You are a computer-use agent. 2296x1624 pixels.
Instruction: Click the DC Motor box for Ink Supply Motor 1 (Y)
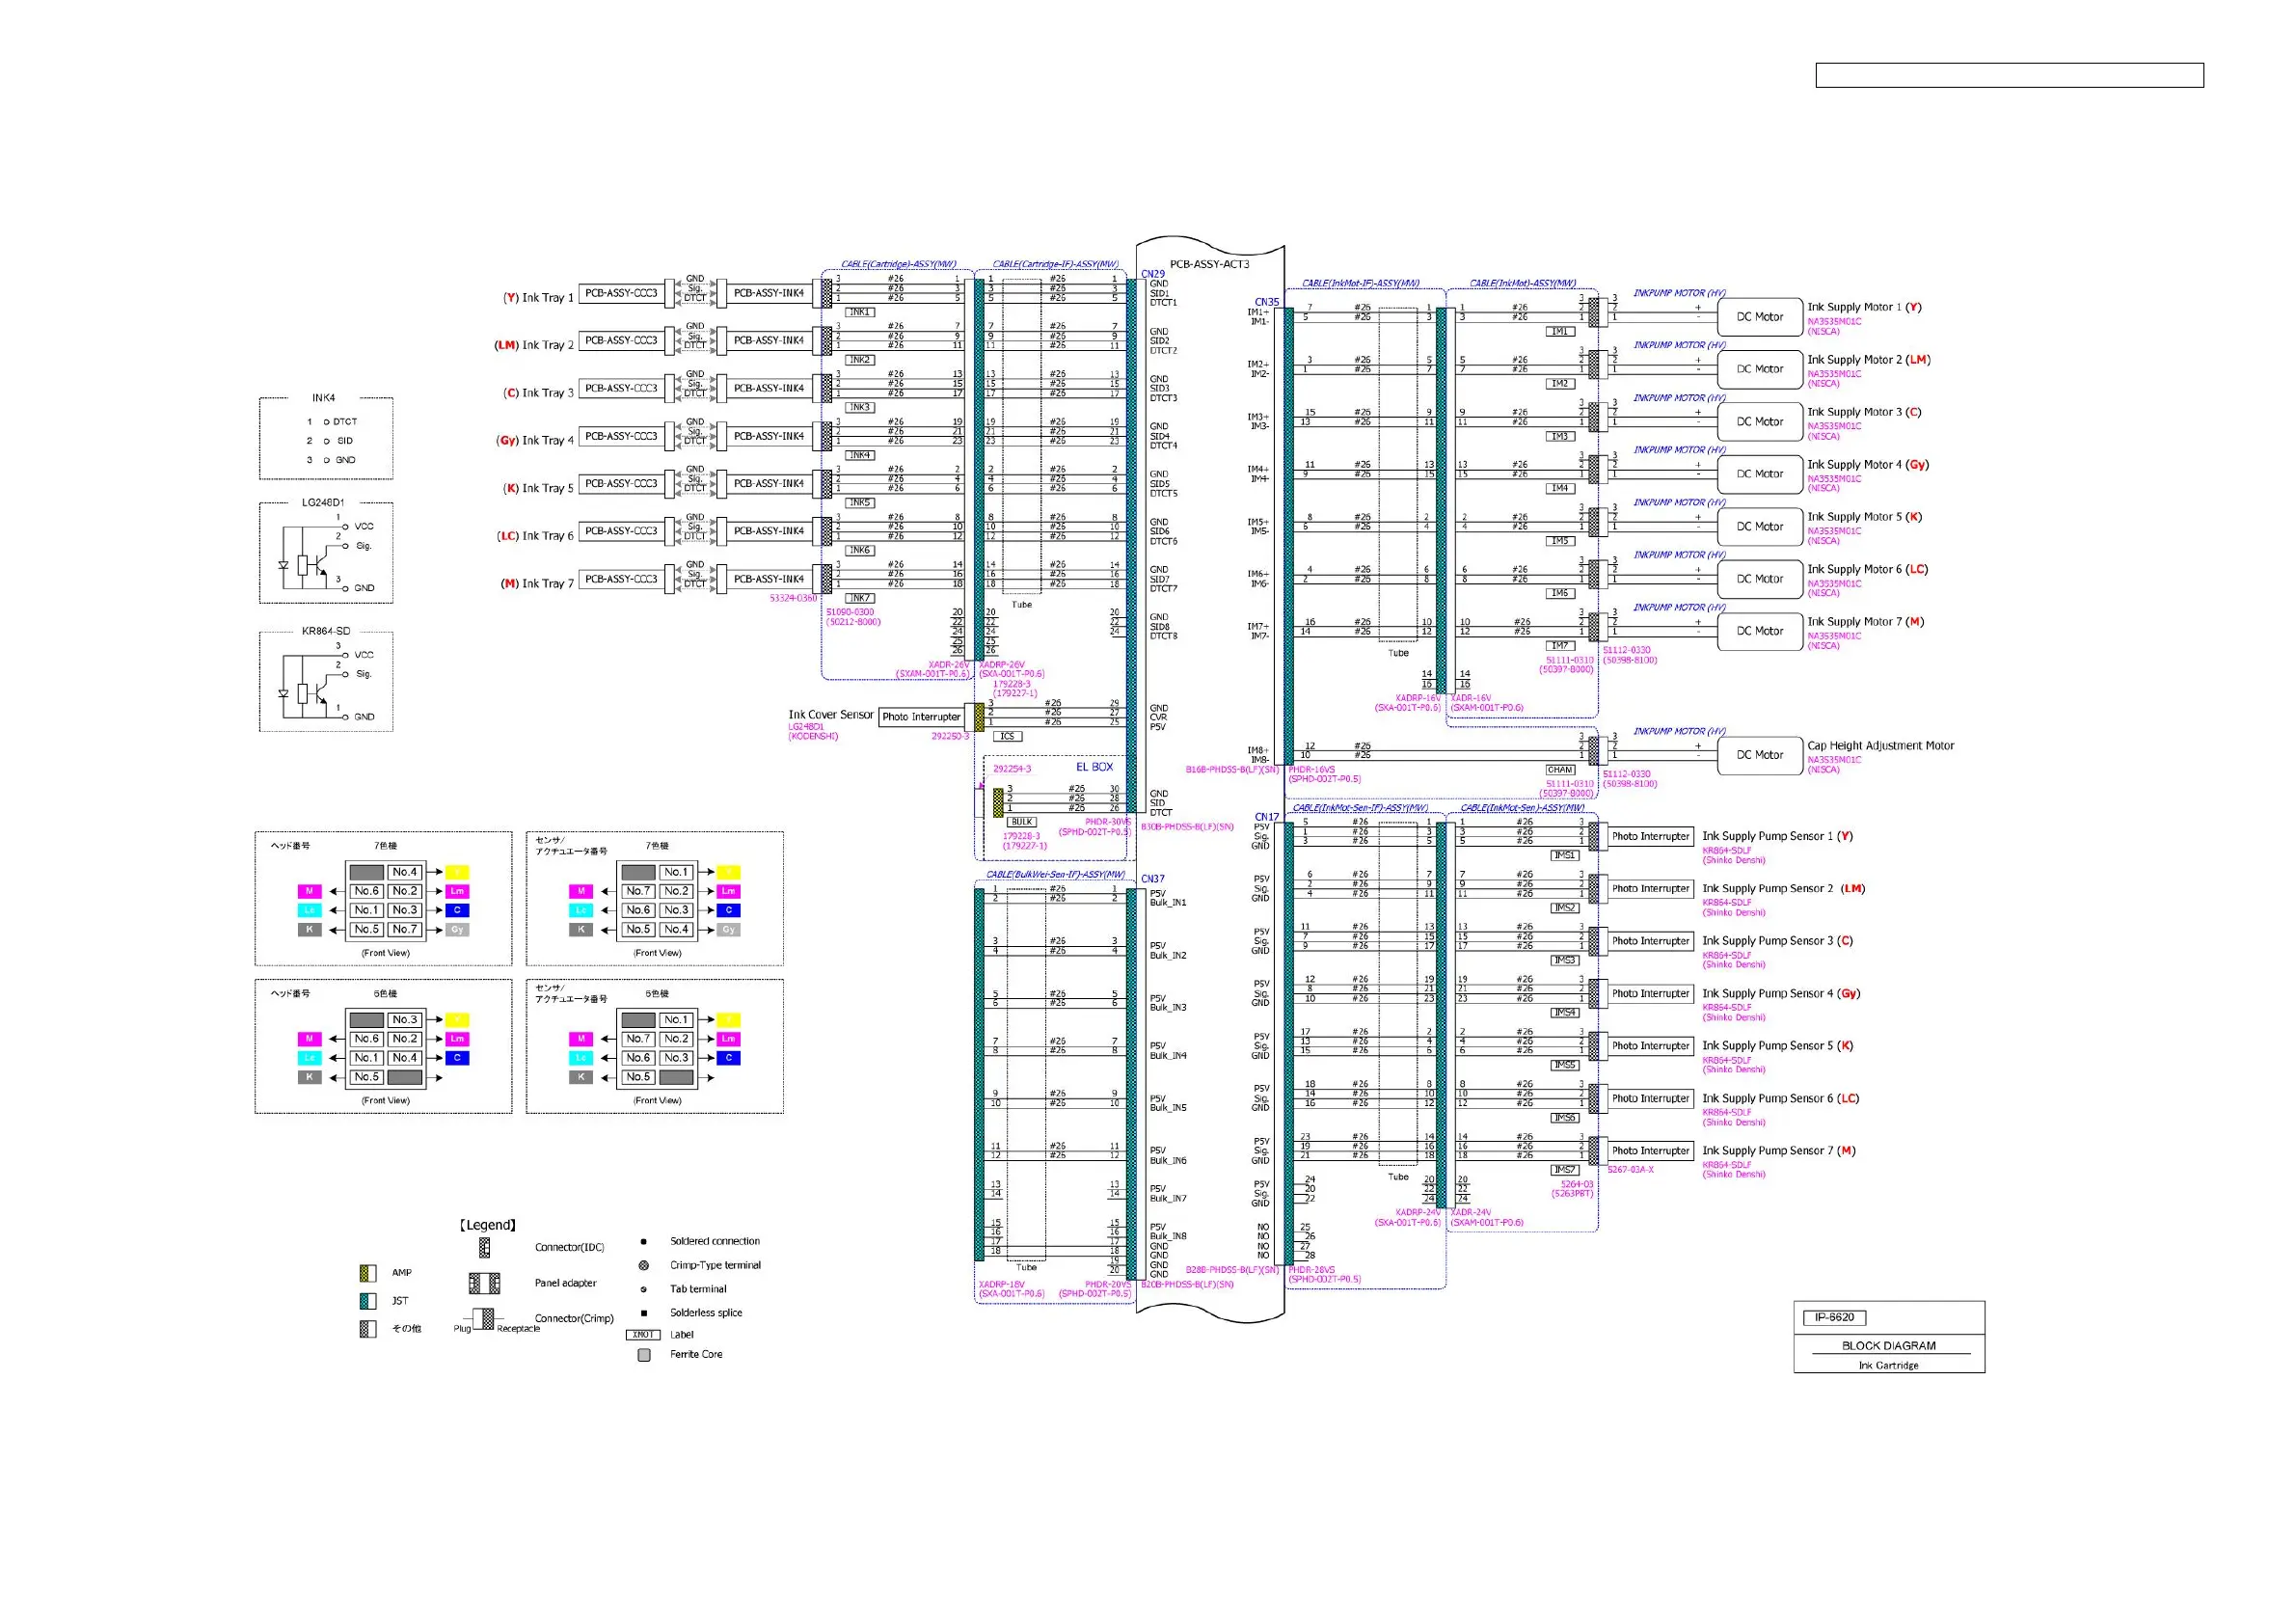1759,317
